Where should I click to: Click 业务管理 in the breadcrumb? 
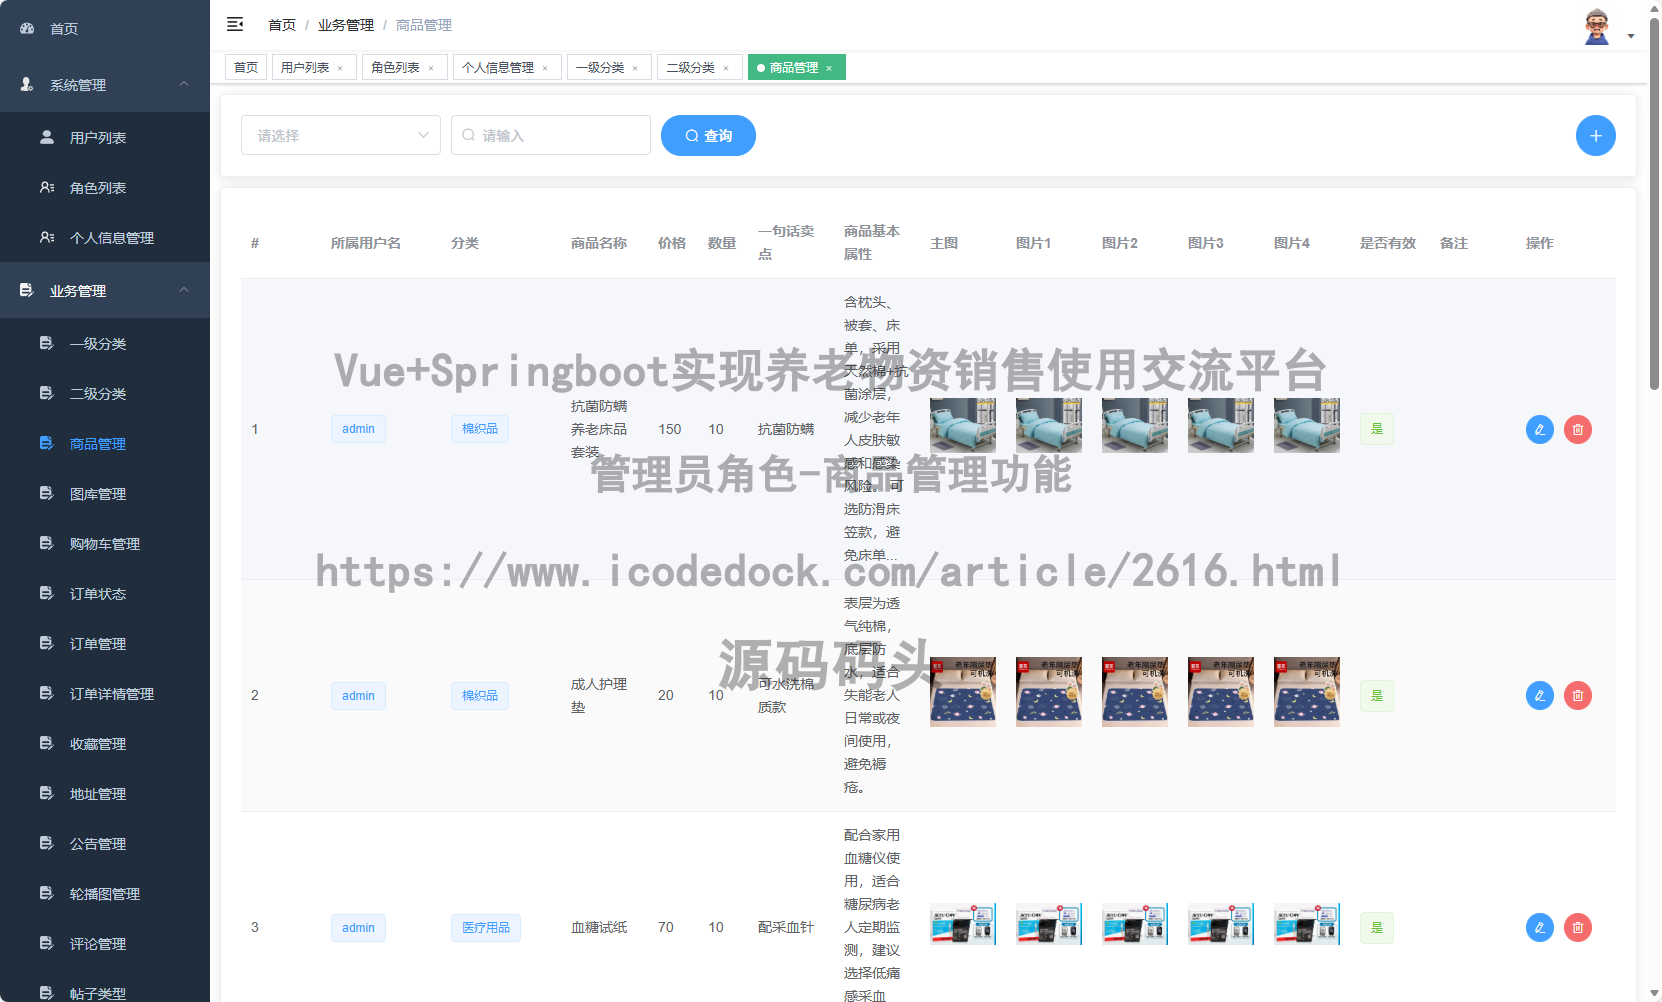click(x=345, y=24)
